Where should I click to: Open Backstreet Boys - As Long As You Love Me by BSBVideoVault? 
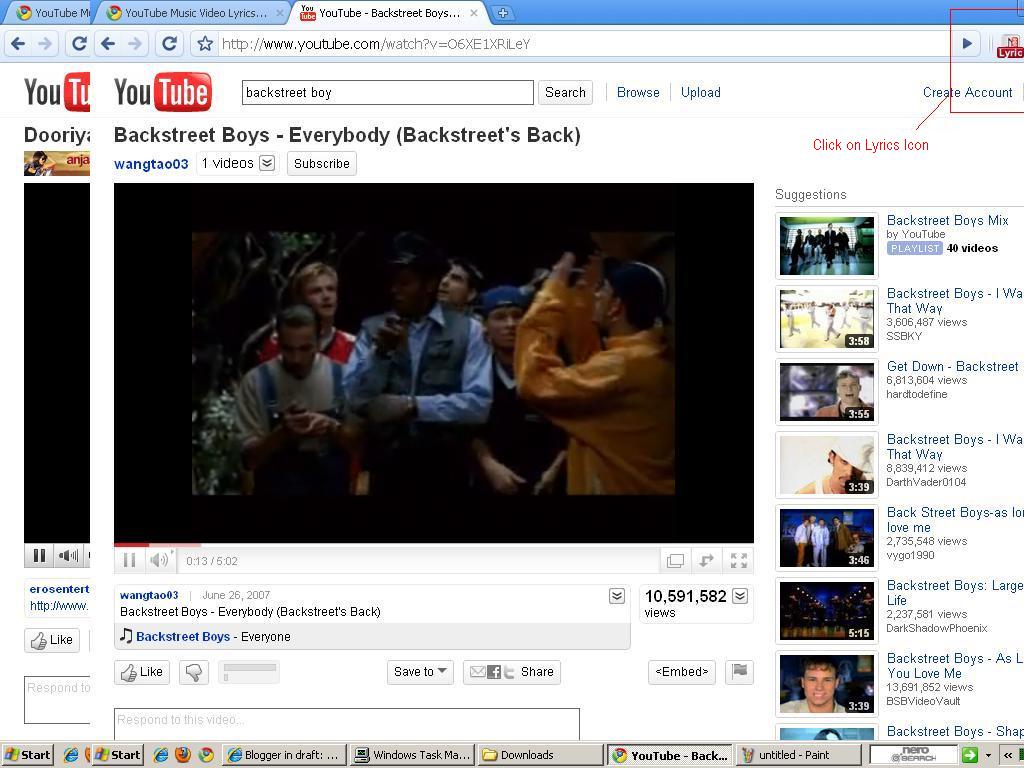(955, 665)
